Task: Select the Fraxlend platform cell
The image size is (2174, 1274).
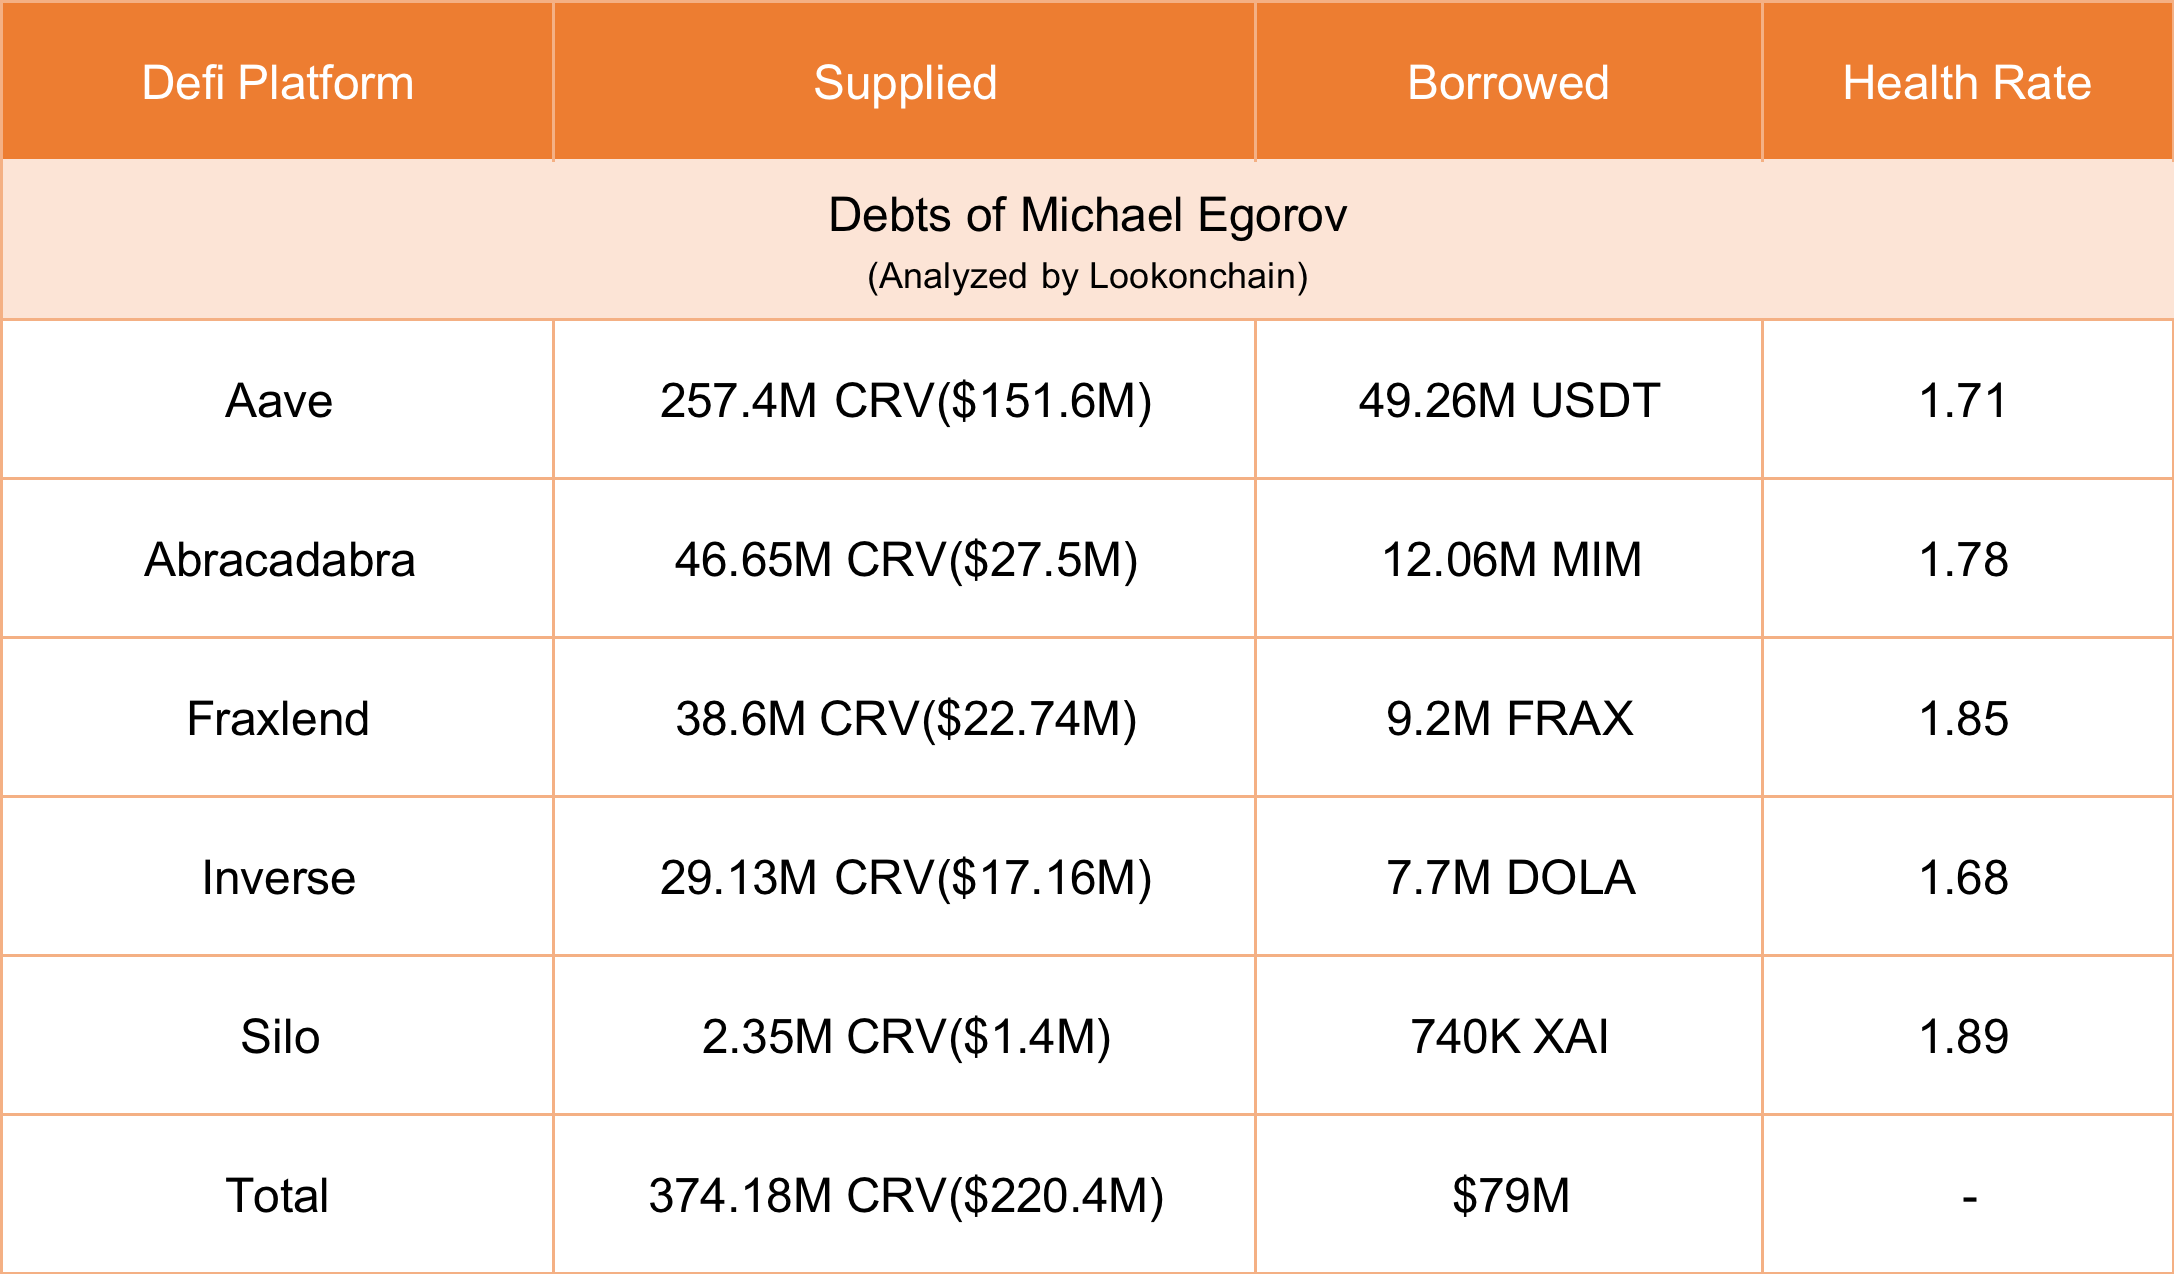Action: tap(278, 719)
